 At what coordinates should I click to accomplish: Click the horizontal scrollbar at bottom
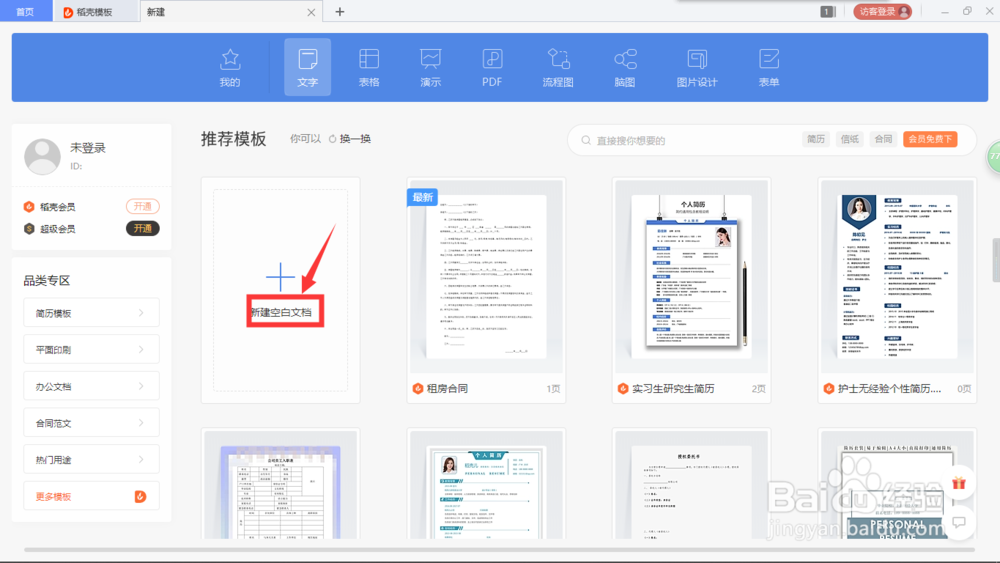pyautogui.click(x=499, y=549)
